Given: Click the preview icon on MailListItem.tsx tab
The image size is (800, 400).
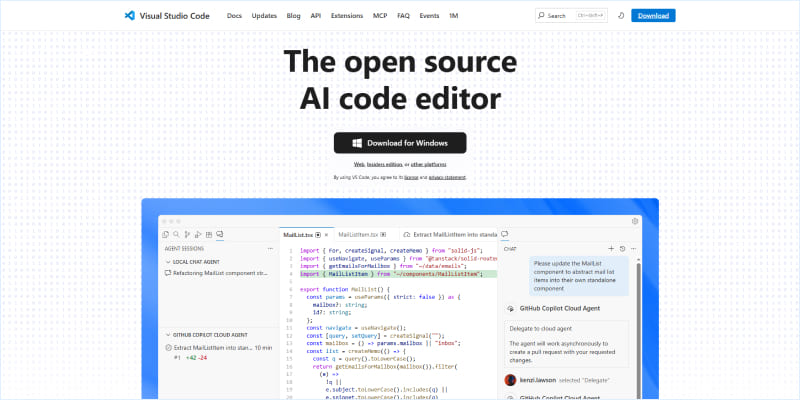Looking at the screenshot, I should click(x=383, y=235).
